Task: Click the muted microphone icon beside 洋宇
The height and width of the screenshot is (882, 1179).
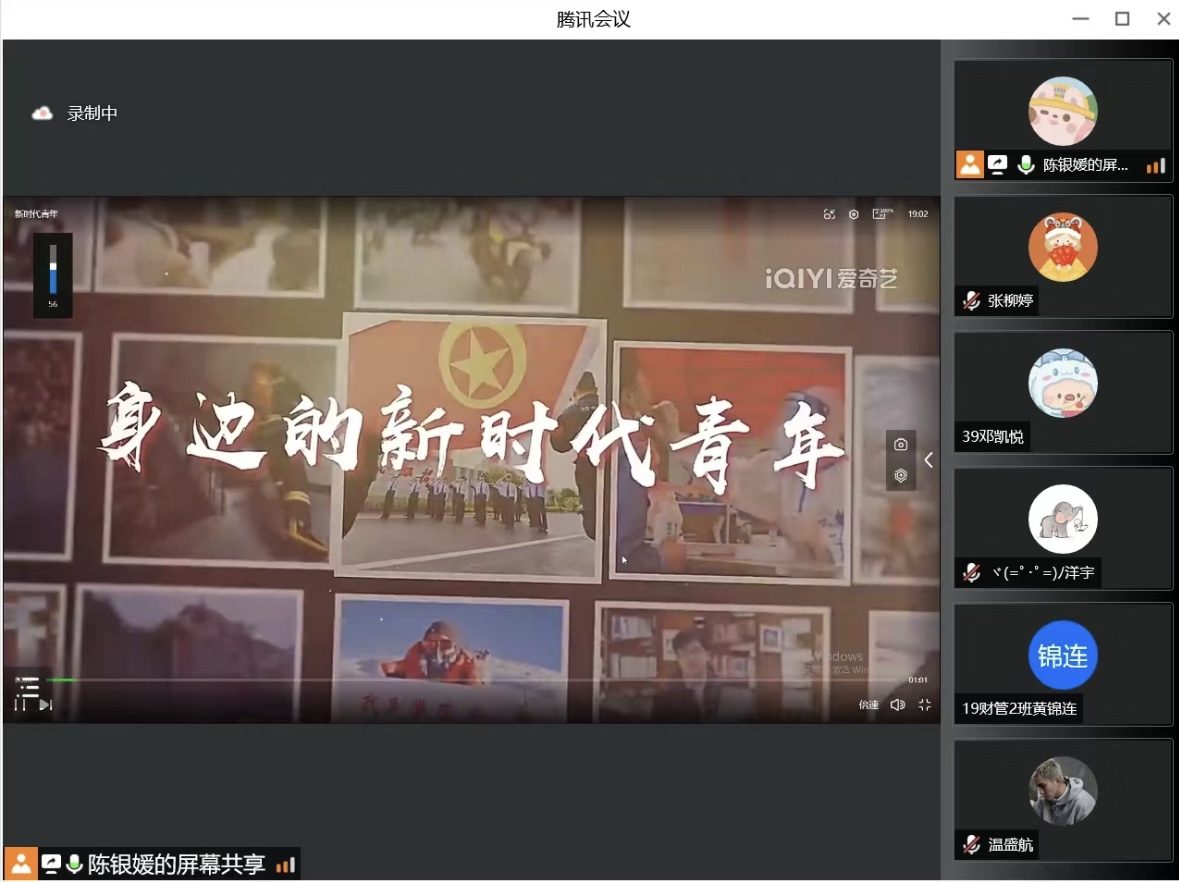Action: pos(971,573)
